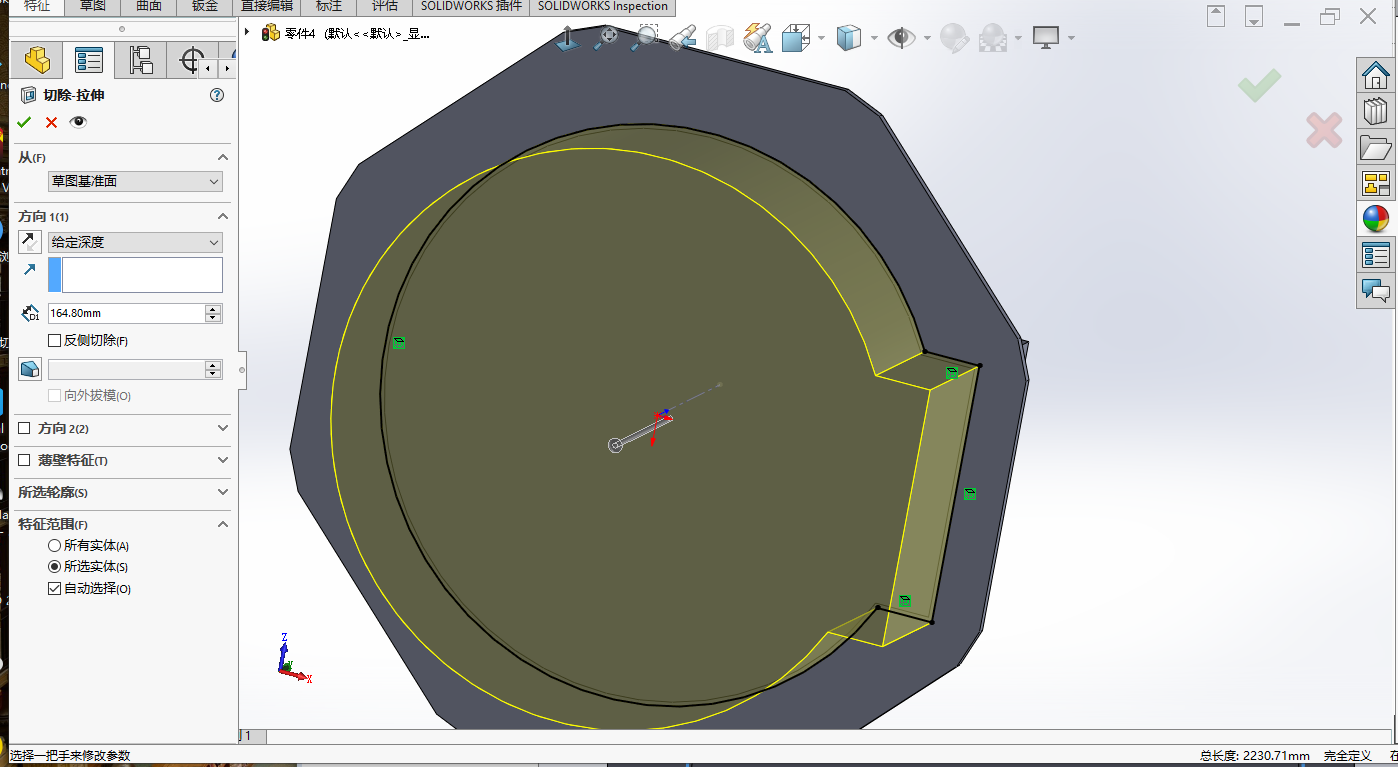Click the Display Style cube icon
1398x767 pixels.
[848, 38]
